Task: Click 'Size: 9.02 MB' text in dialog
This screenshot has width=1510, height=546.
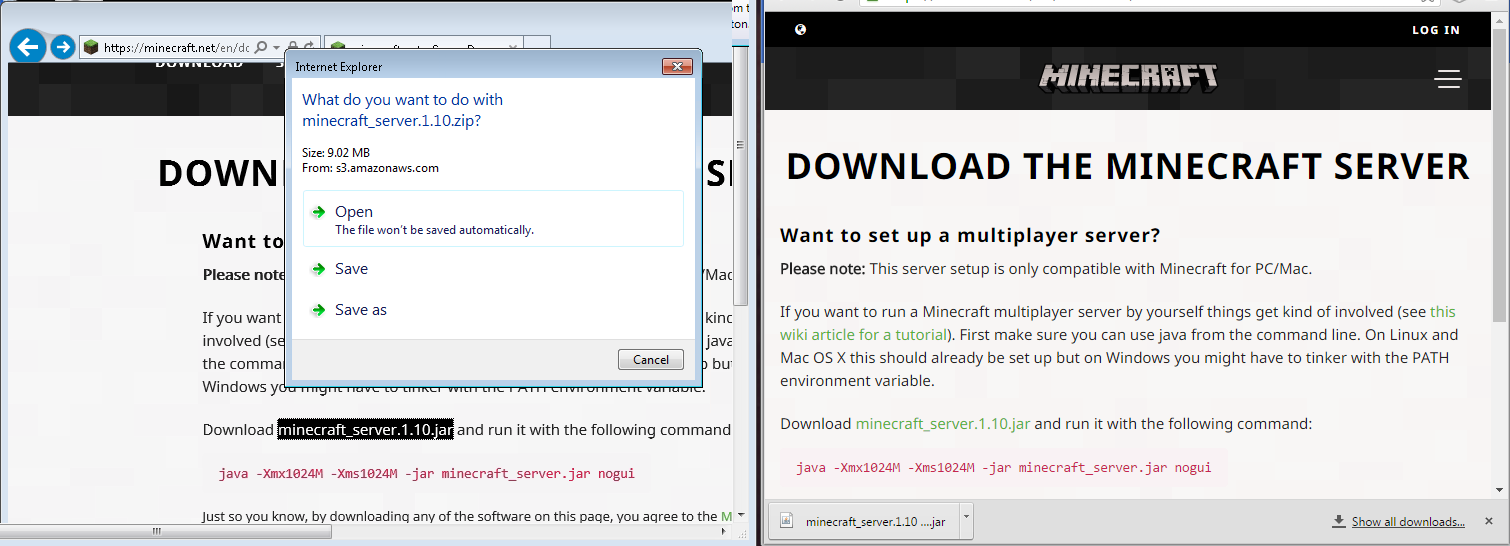Action: [336, 153]
